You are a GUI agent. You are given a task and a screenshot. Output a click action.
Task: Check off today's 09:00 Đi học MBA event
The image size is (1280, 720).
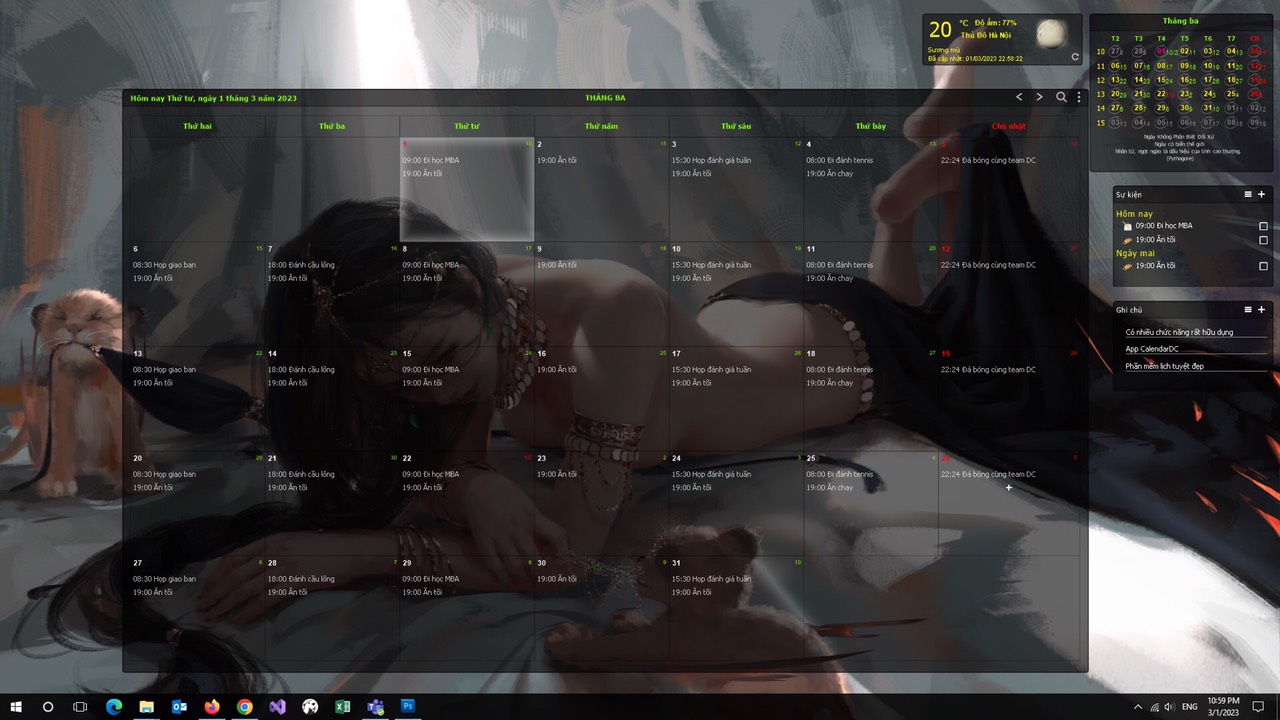(x=1263, y=226)
